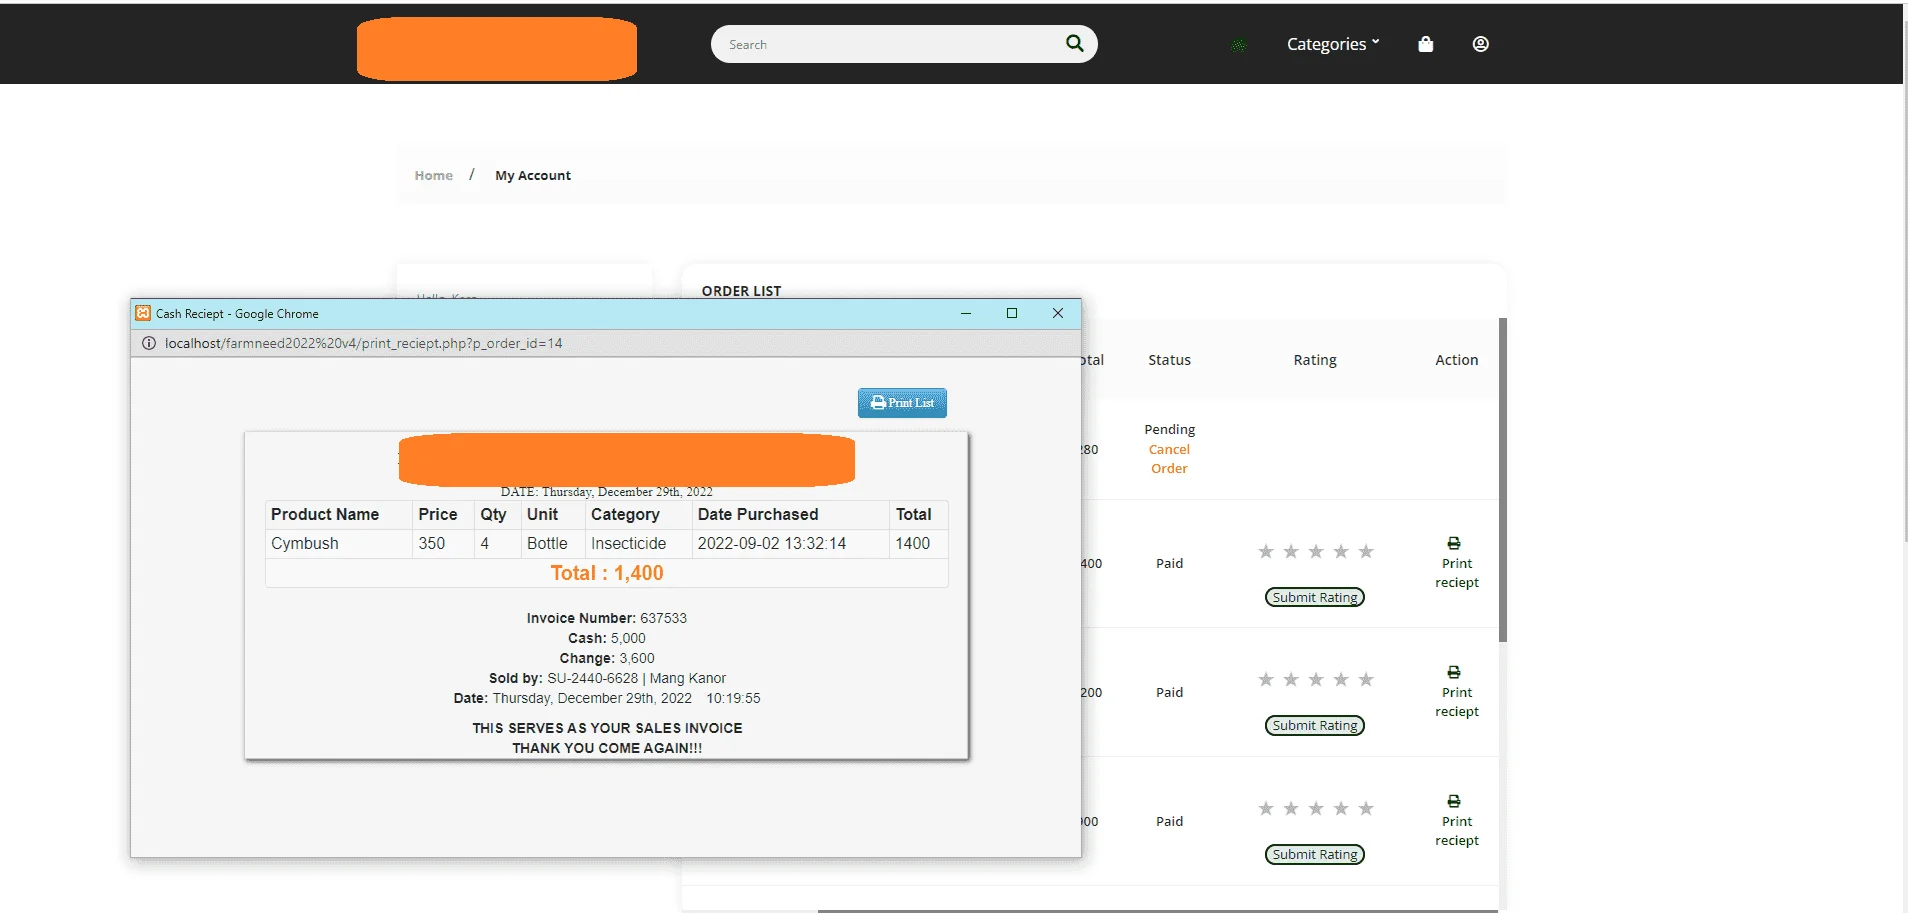Submit Rating for the 200 order
This screenshot has width=1908, height=913.
(x=1315, y=725)
